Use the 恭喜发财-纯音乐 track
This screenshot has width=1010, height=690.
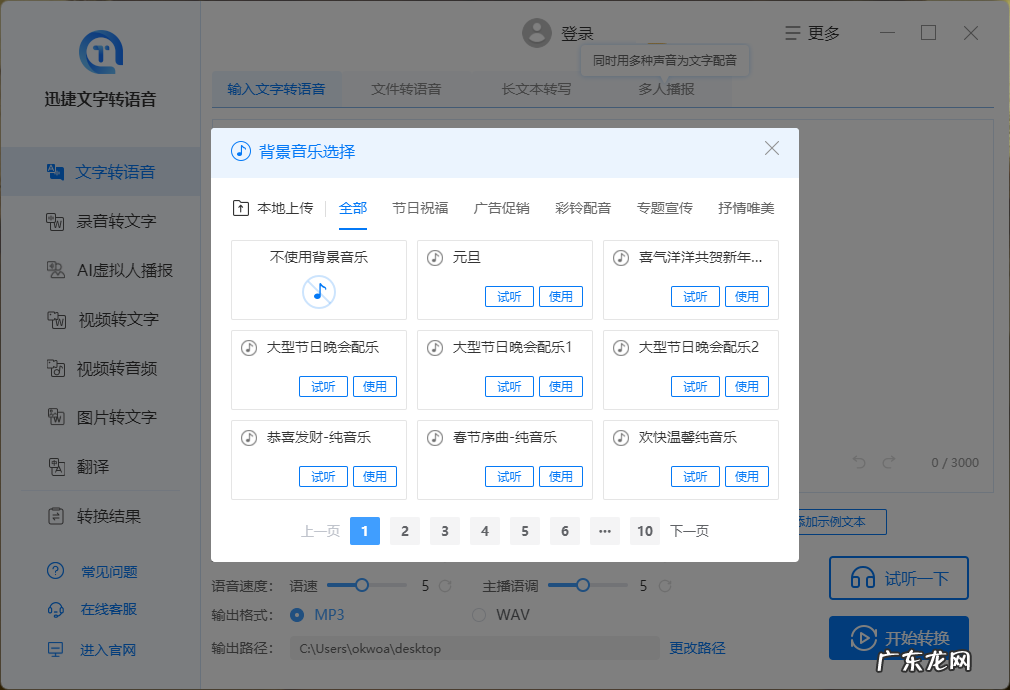[x=375, y=477]
